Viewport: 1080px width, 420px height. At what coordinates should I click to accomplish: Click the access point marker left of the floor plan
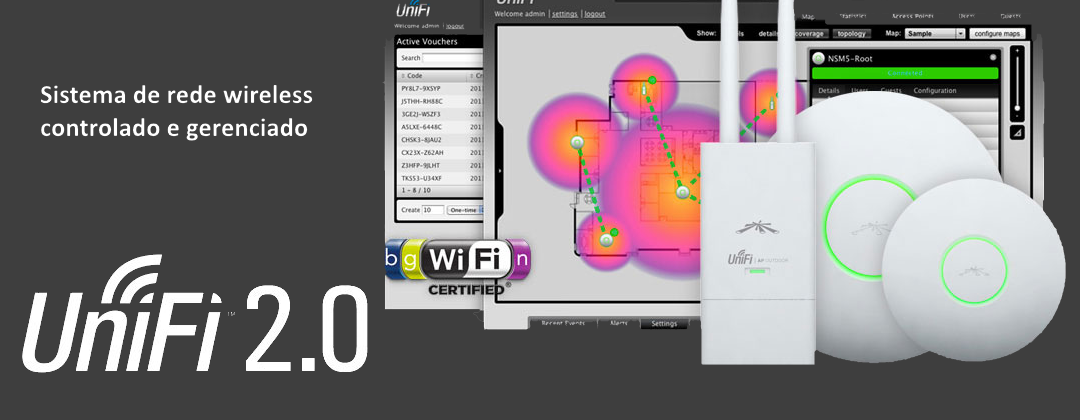(x=577, y=143)
